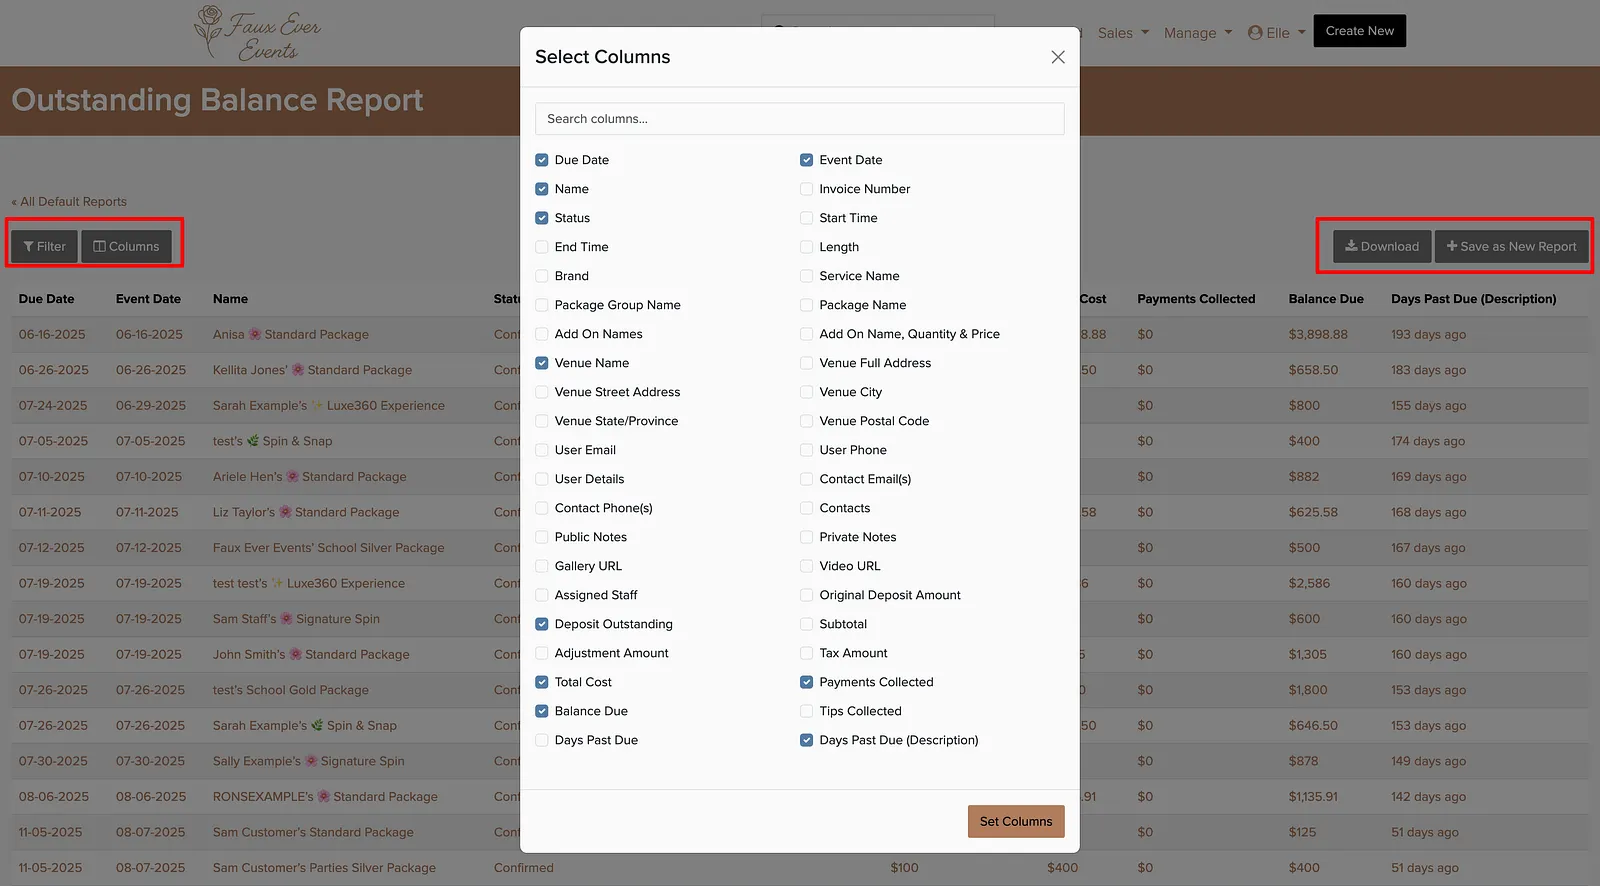The height and width of the screenshot is (886, 1600).
Task: Check the Public Notes column
Action: point(542,537)
